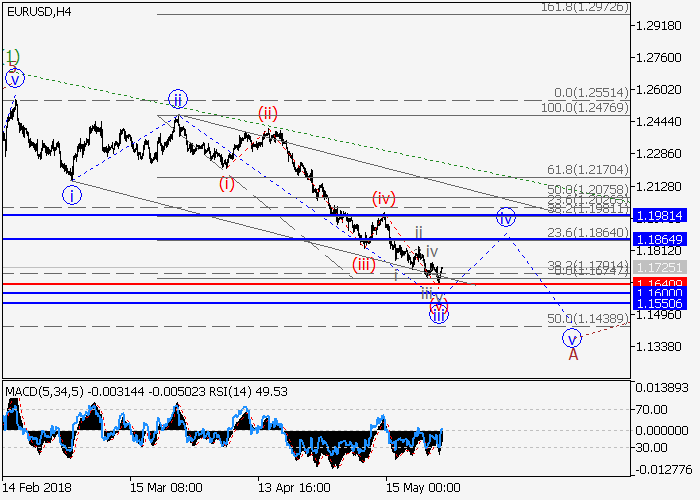700x500 pixels.
Task: Click the red (i) wave label
Action: tap(227, 183)
